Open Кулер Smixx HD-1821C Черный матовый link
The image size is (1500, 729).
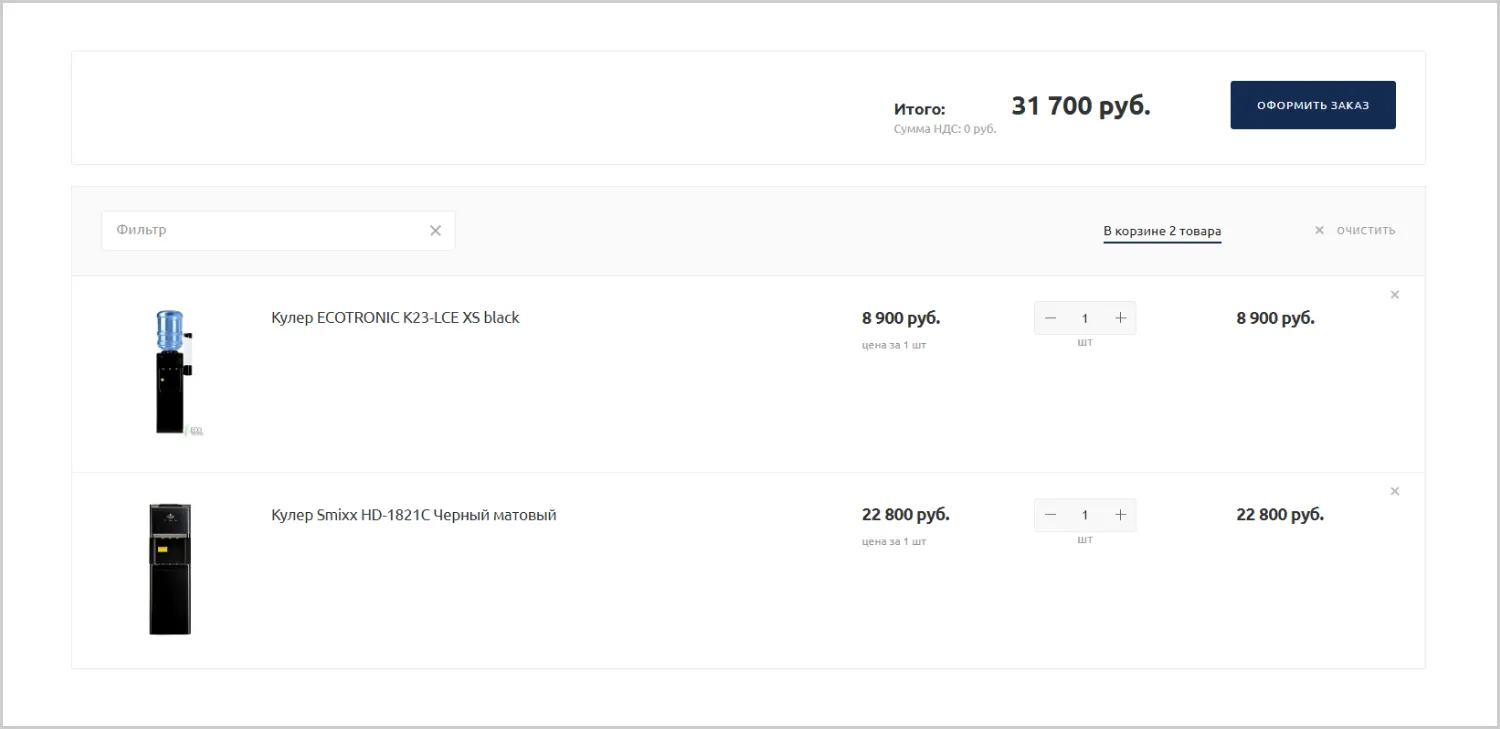[x=414, y=515]
